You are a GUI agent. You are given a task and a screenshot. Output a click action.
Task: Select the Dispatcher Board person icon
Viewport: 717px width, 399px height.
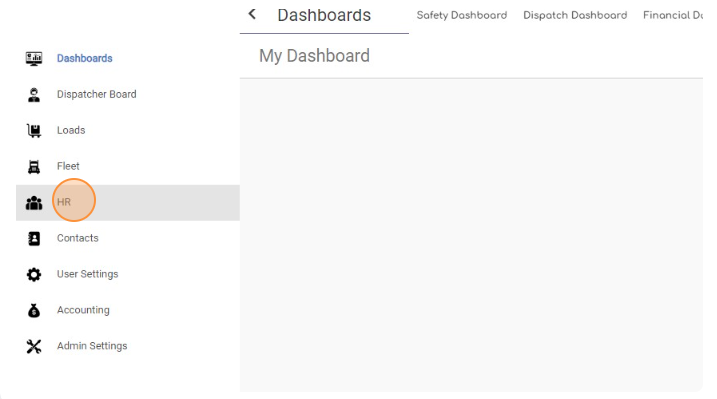coord(34,95)
